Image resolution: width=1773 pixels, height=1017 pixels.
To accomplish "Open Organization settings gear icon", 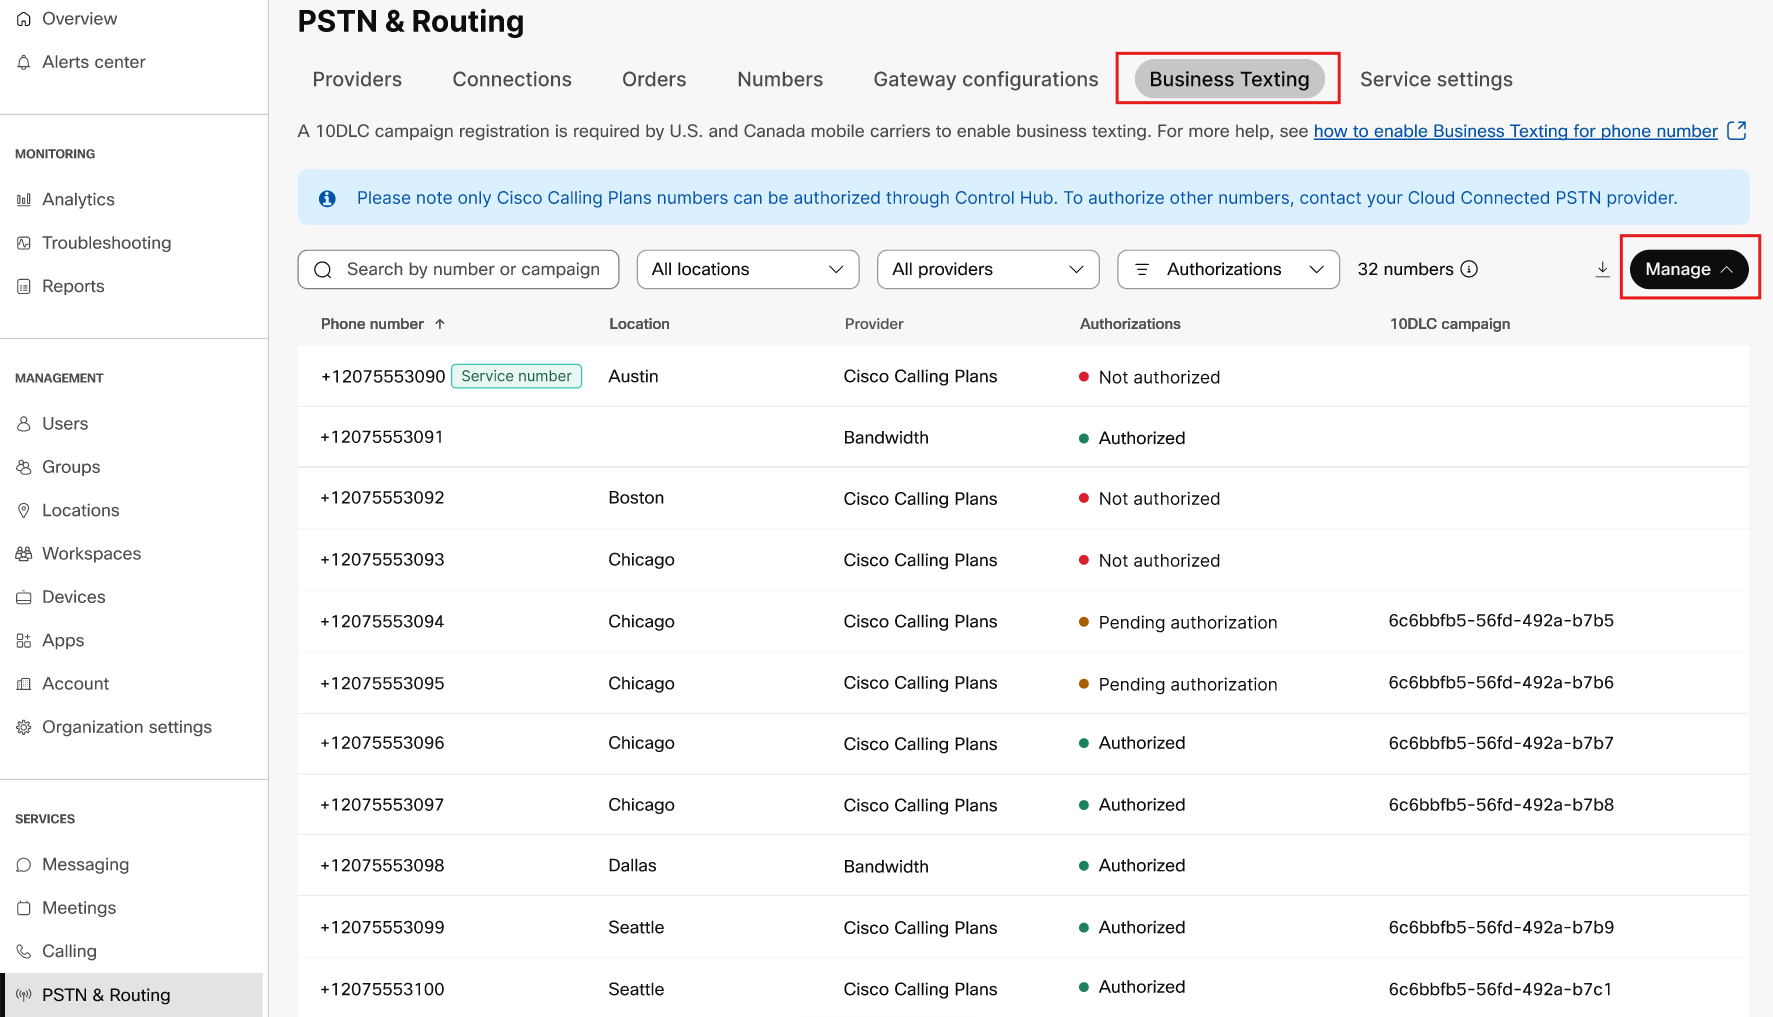I will pos(24,727).
